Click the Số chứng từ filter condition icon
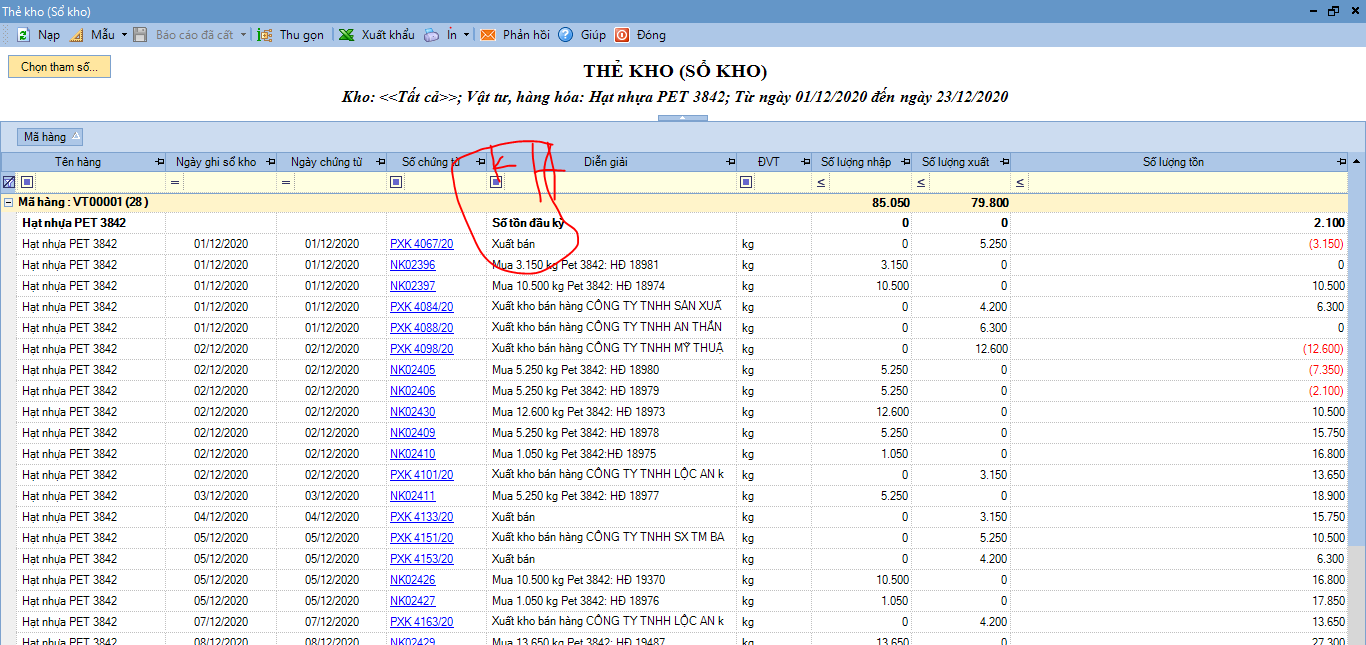 396,182
